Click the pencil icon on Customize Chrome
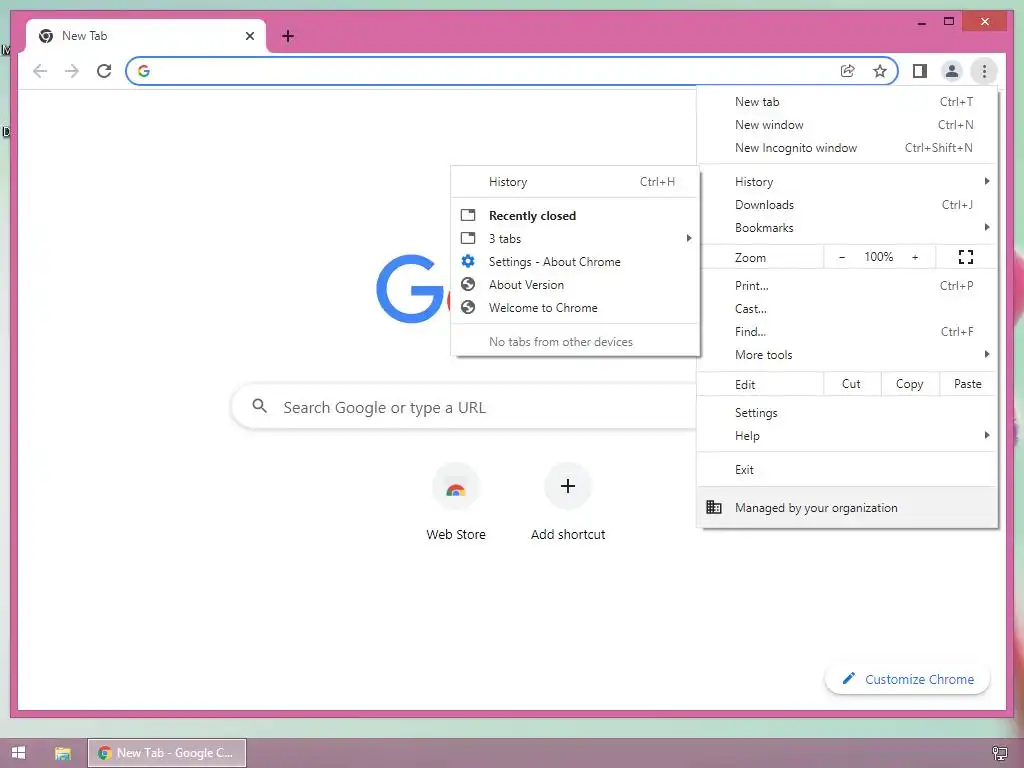This screenshot has width=1024, height=768. (848, 678)
